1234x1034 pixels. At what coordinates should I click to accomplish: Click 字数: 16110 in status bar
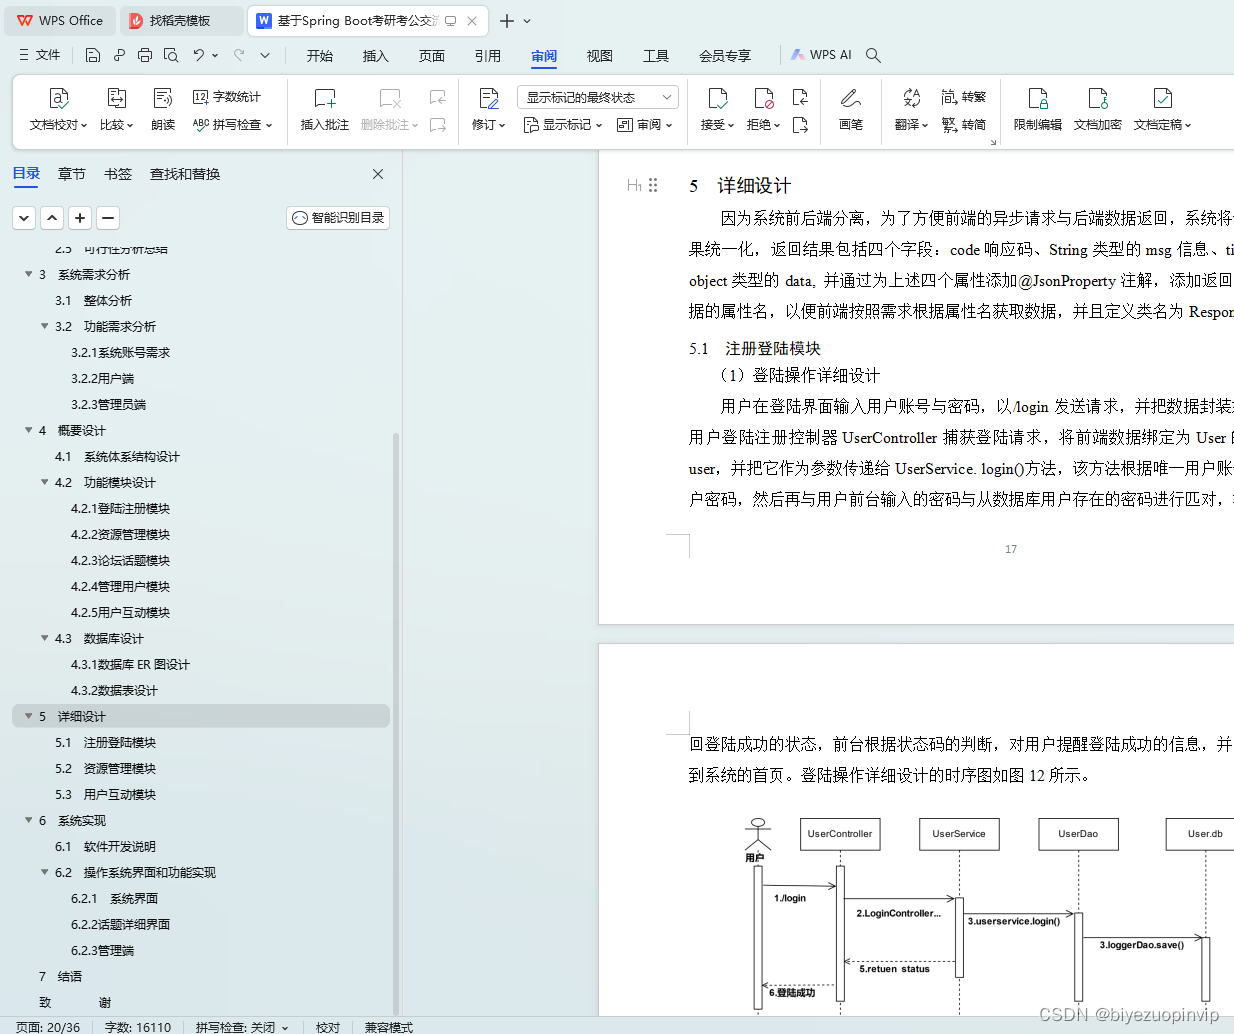tap(138, 1027)
